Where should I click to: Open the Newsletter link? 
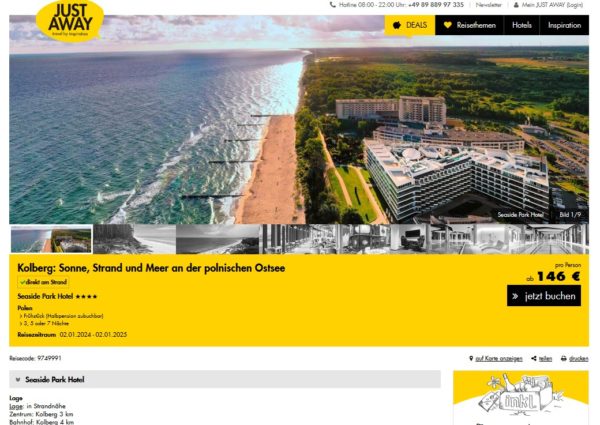click(488, 5)
